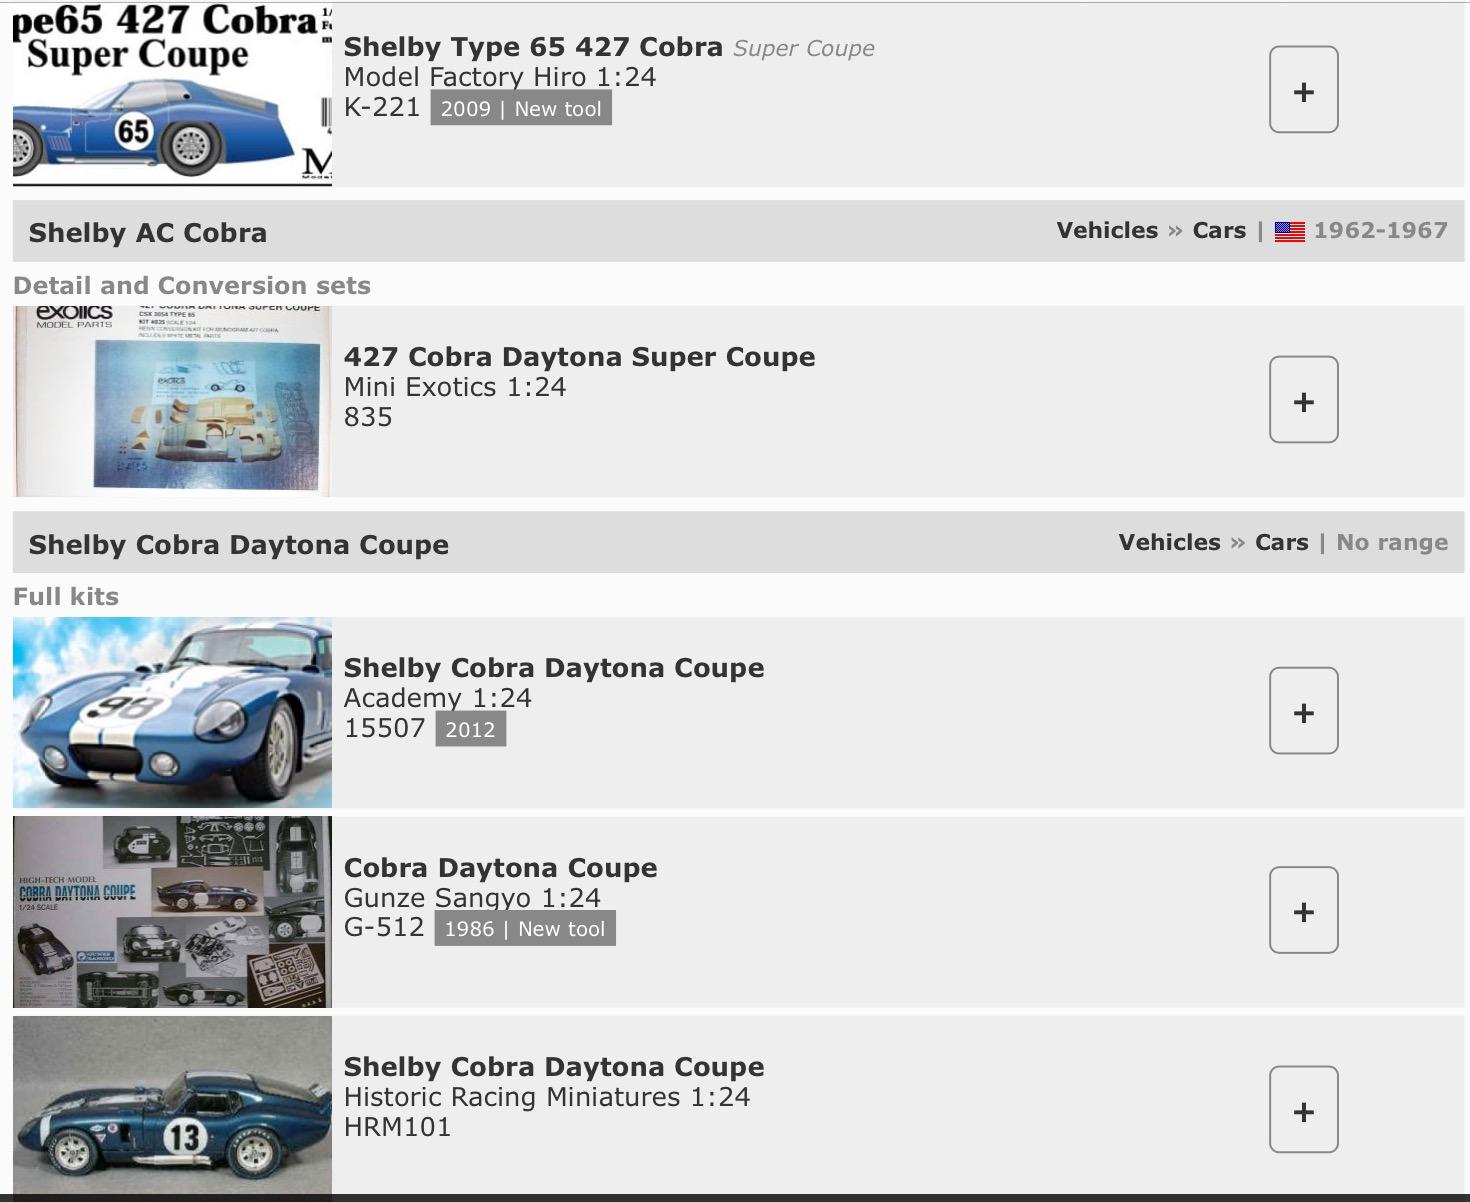Open Academy Shelby Cobra Daytona Coupe title

(x=553, y=668)
